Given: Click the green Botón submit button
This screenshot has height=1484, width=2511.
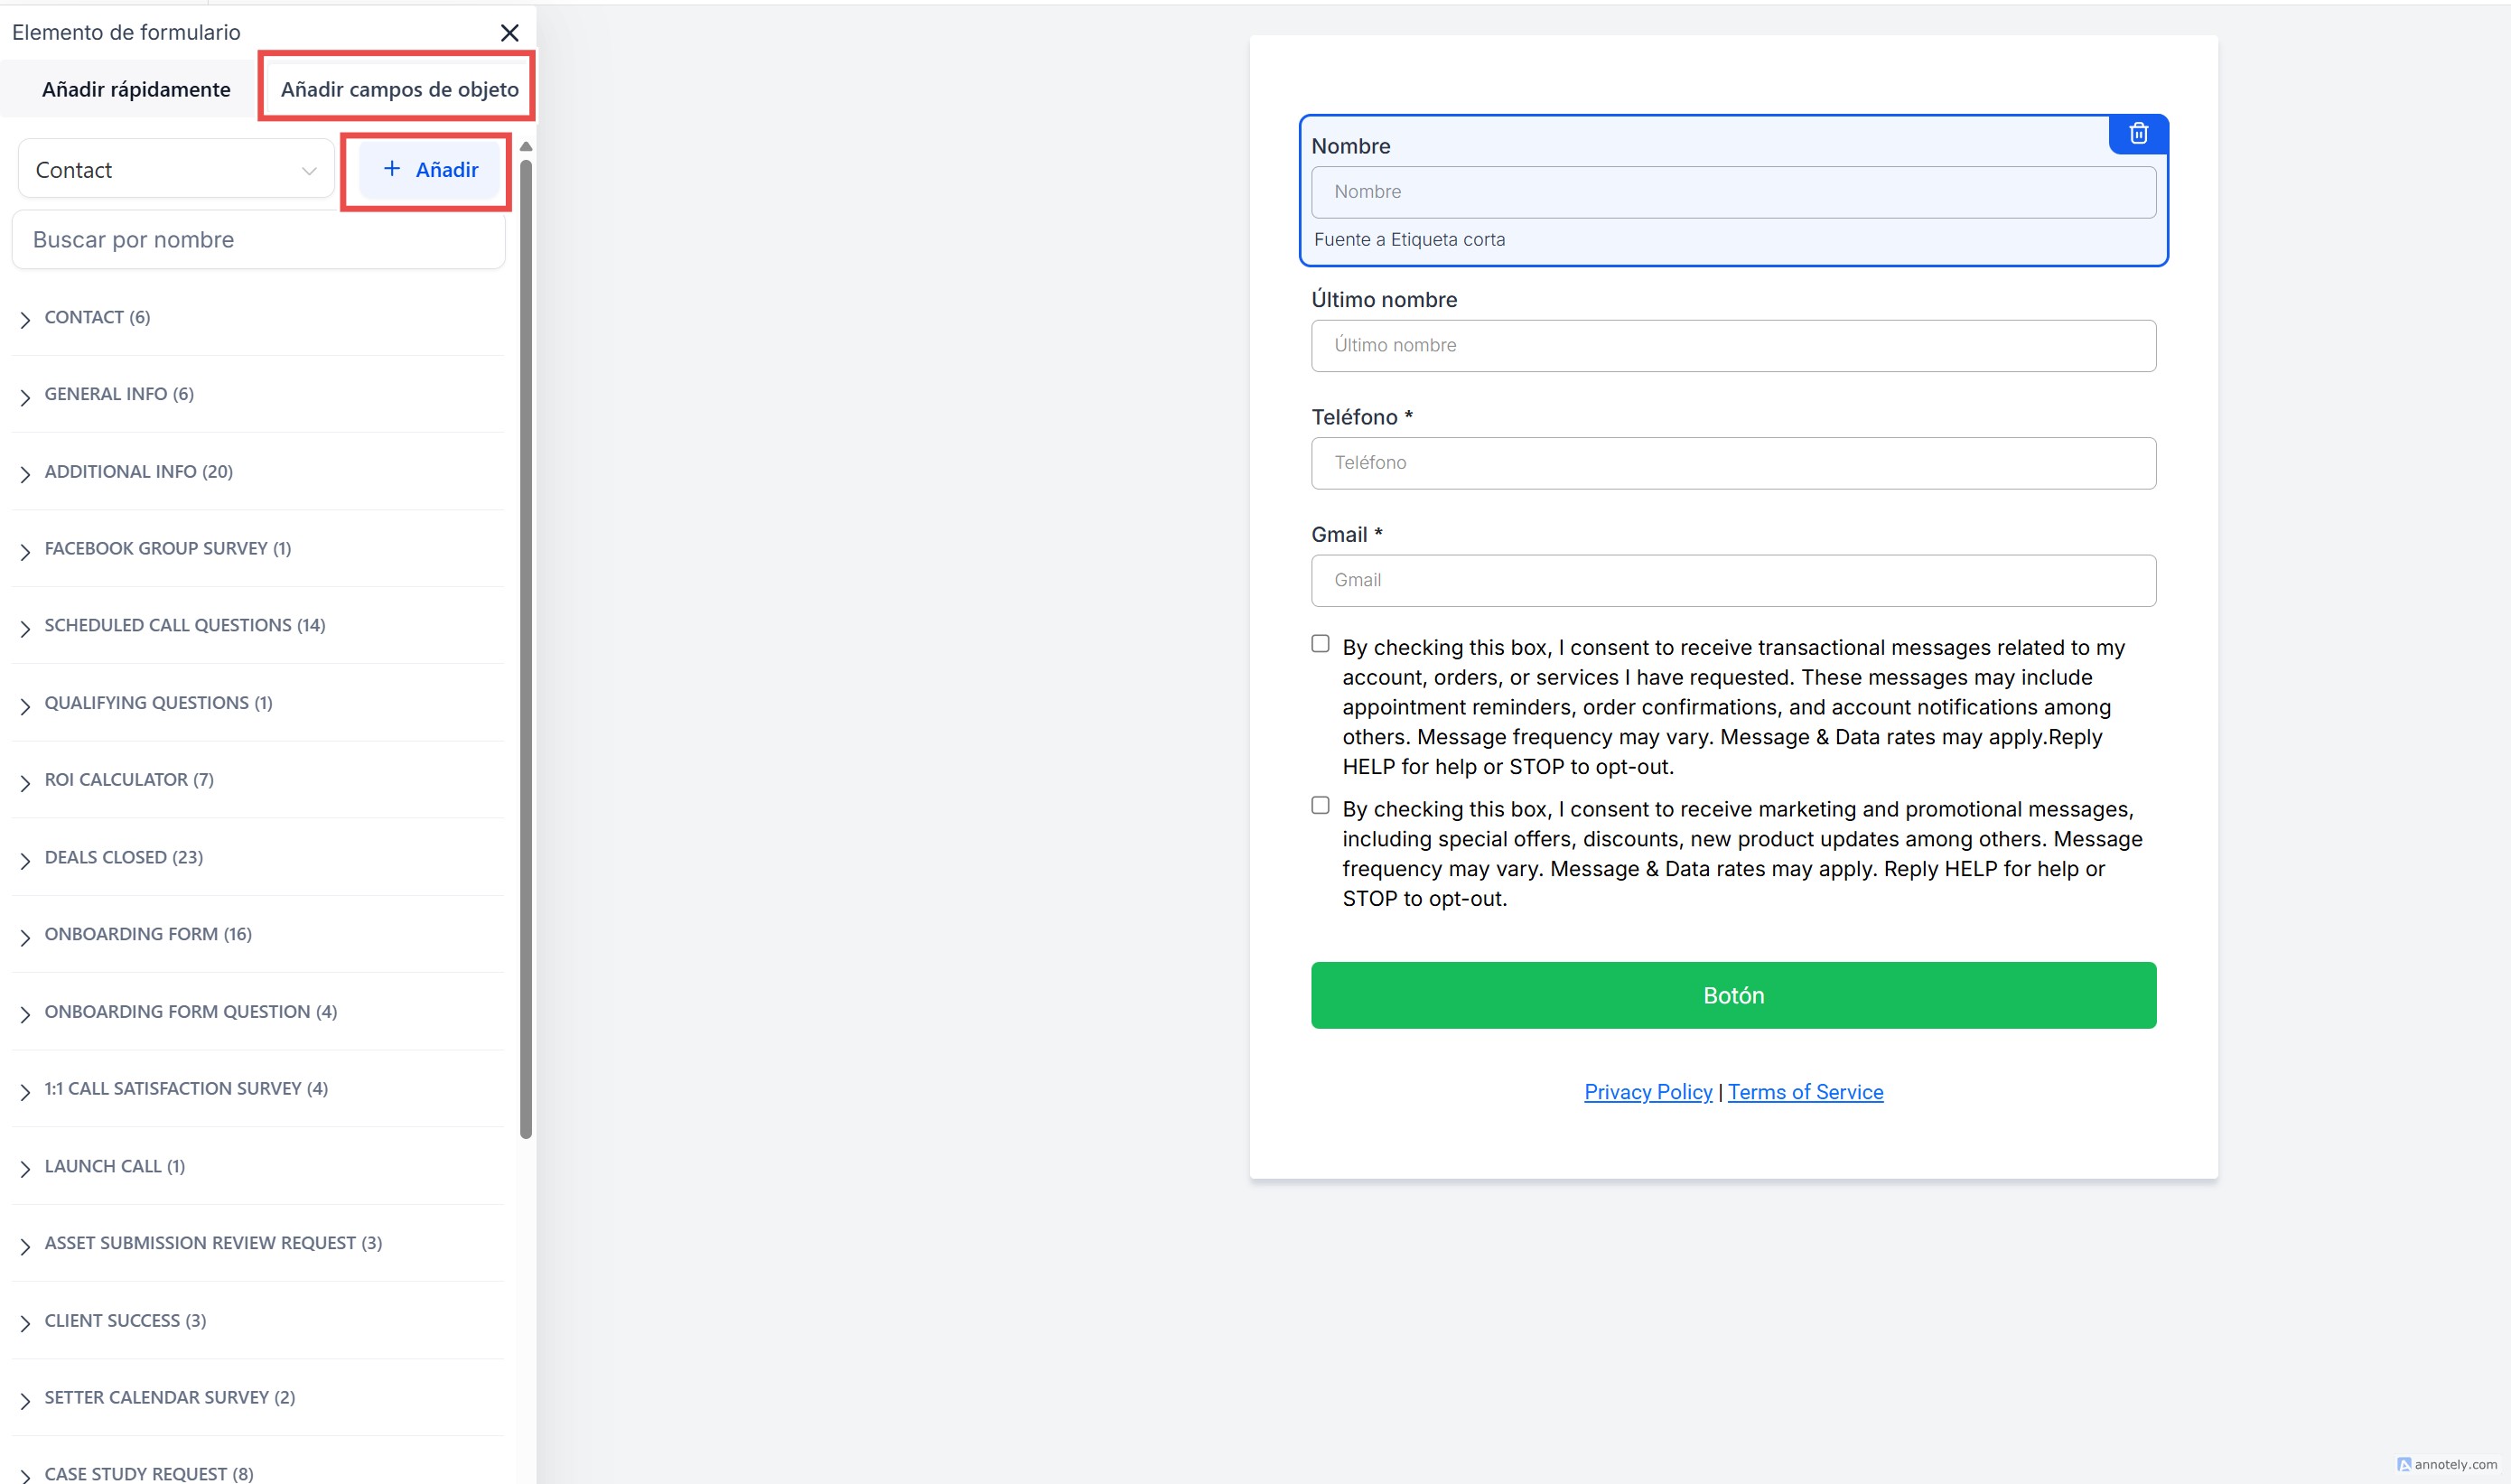Looking at the screenshot, I should (x=1732, y=995).
